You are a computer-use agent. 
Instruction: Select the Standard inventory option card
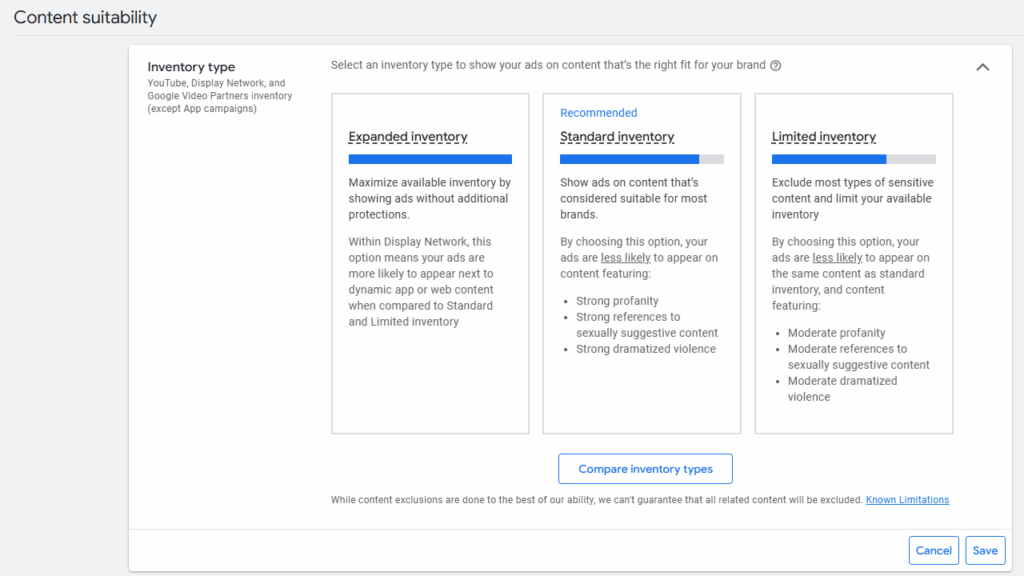pos(641,263)
